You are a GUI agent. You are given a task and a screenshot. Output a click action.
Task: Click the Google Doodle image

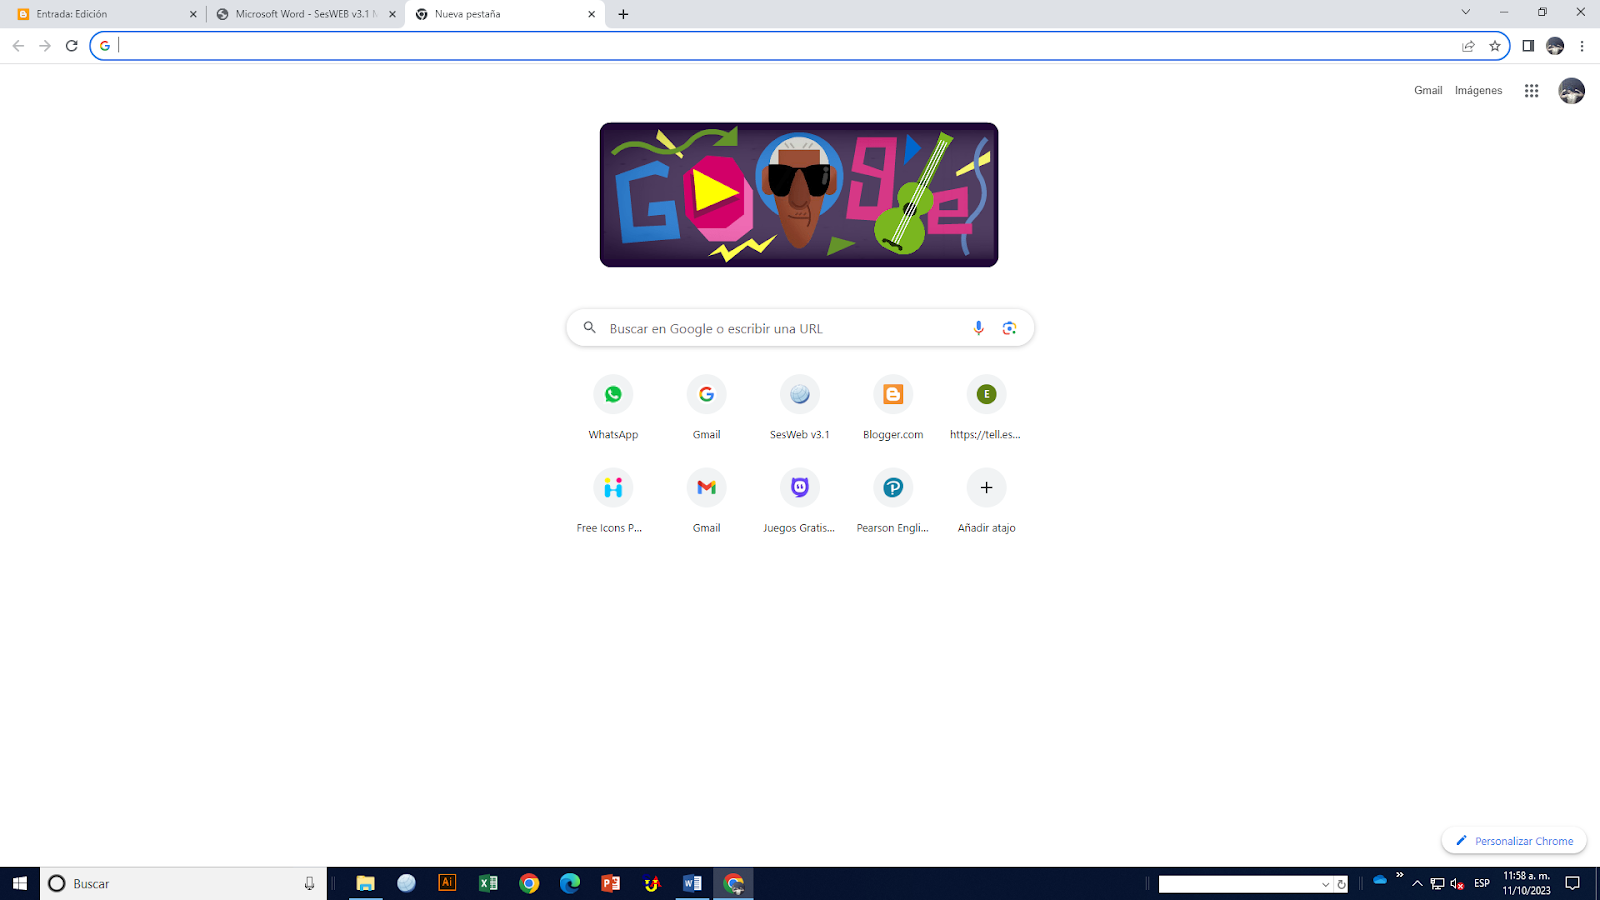[799, 195]
